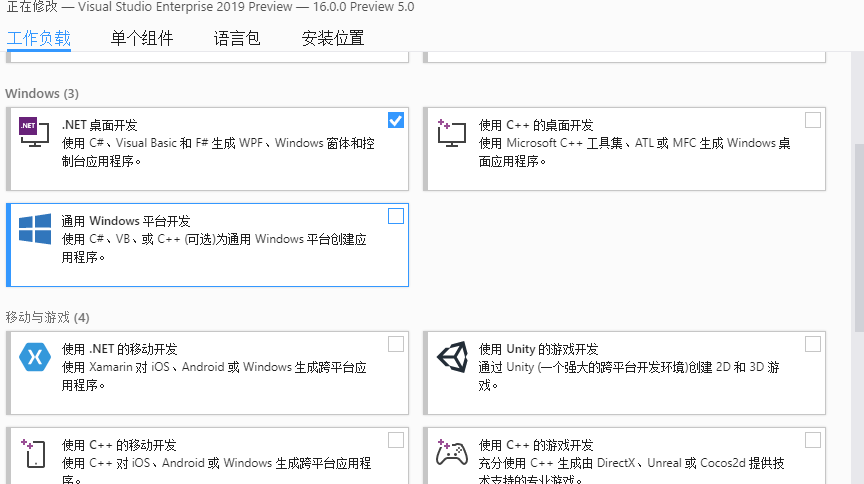Check the 使用 C++ 的游戏开发 checkbox
The width and height of the screenshot is (864, 484).
click(813, 440)
